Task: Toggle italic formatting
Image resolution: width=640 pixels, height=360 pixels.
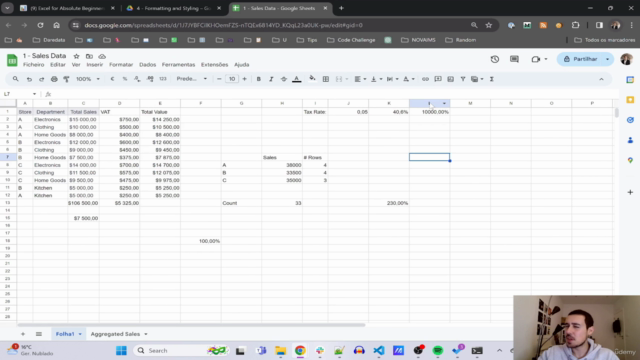Action: coord(271,79)
